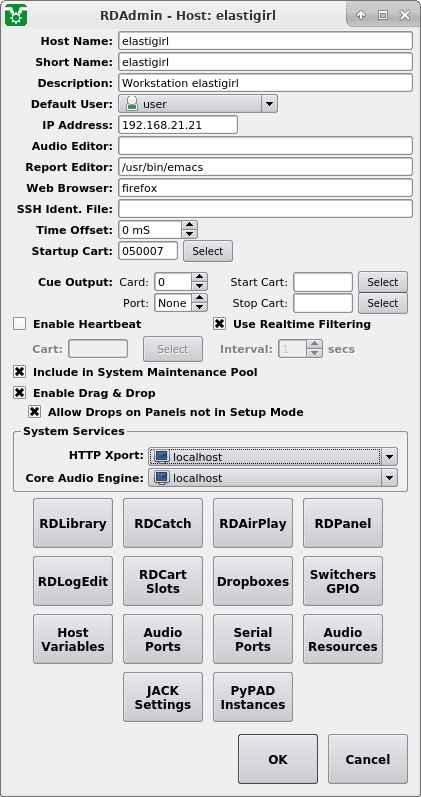The height and width of the screenshot is (797, 421).
Task: Click the user icon in Default User field
Action: coord(132,104)
